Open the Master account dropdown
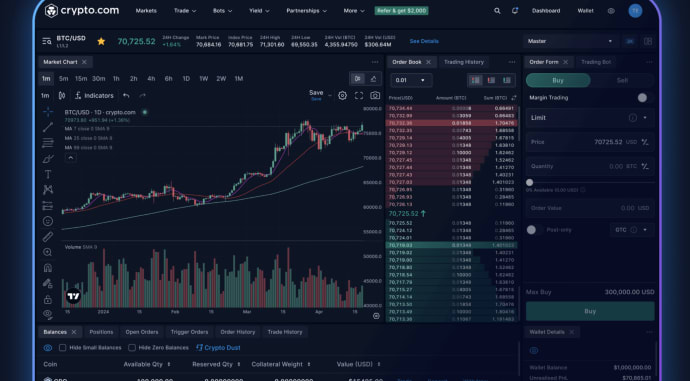This screenshot has width=690, height=381. (x=569, y=41)
